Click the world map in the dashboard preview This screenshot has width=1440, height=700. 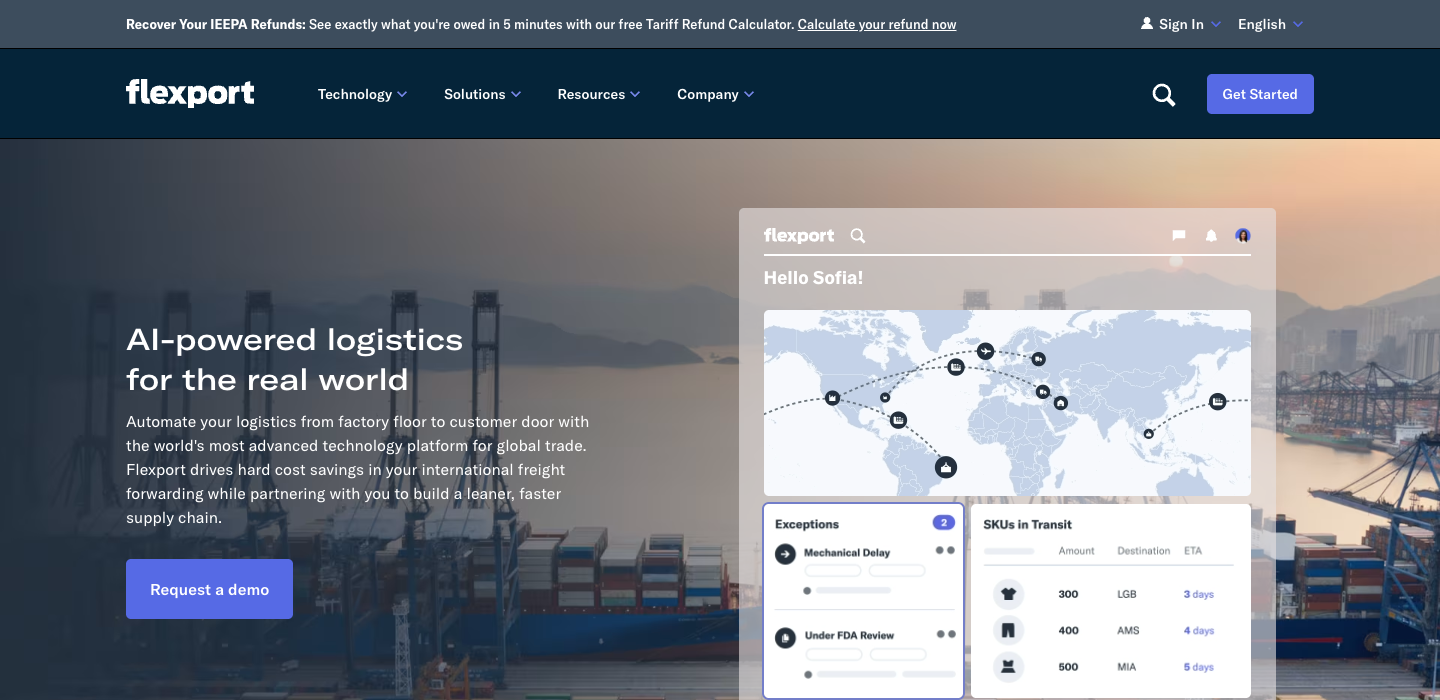click(1007, 403)
